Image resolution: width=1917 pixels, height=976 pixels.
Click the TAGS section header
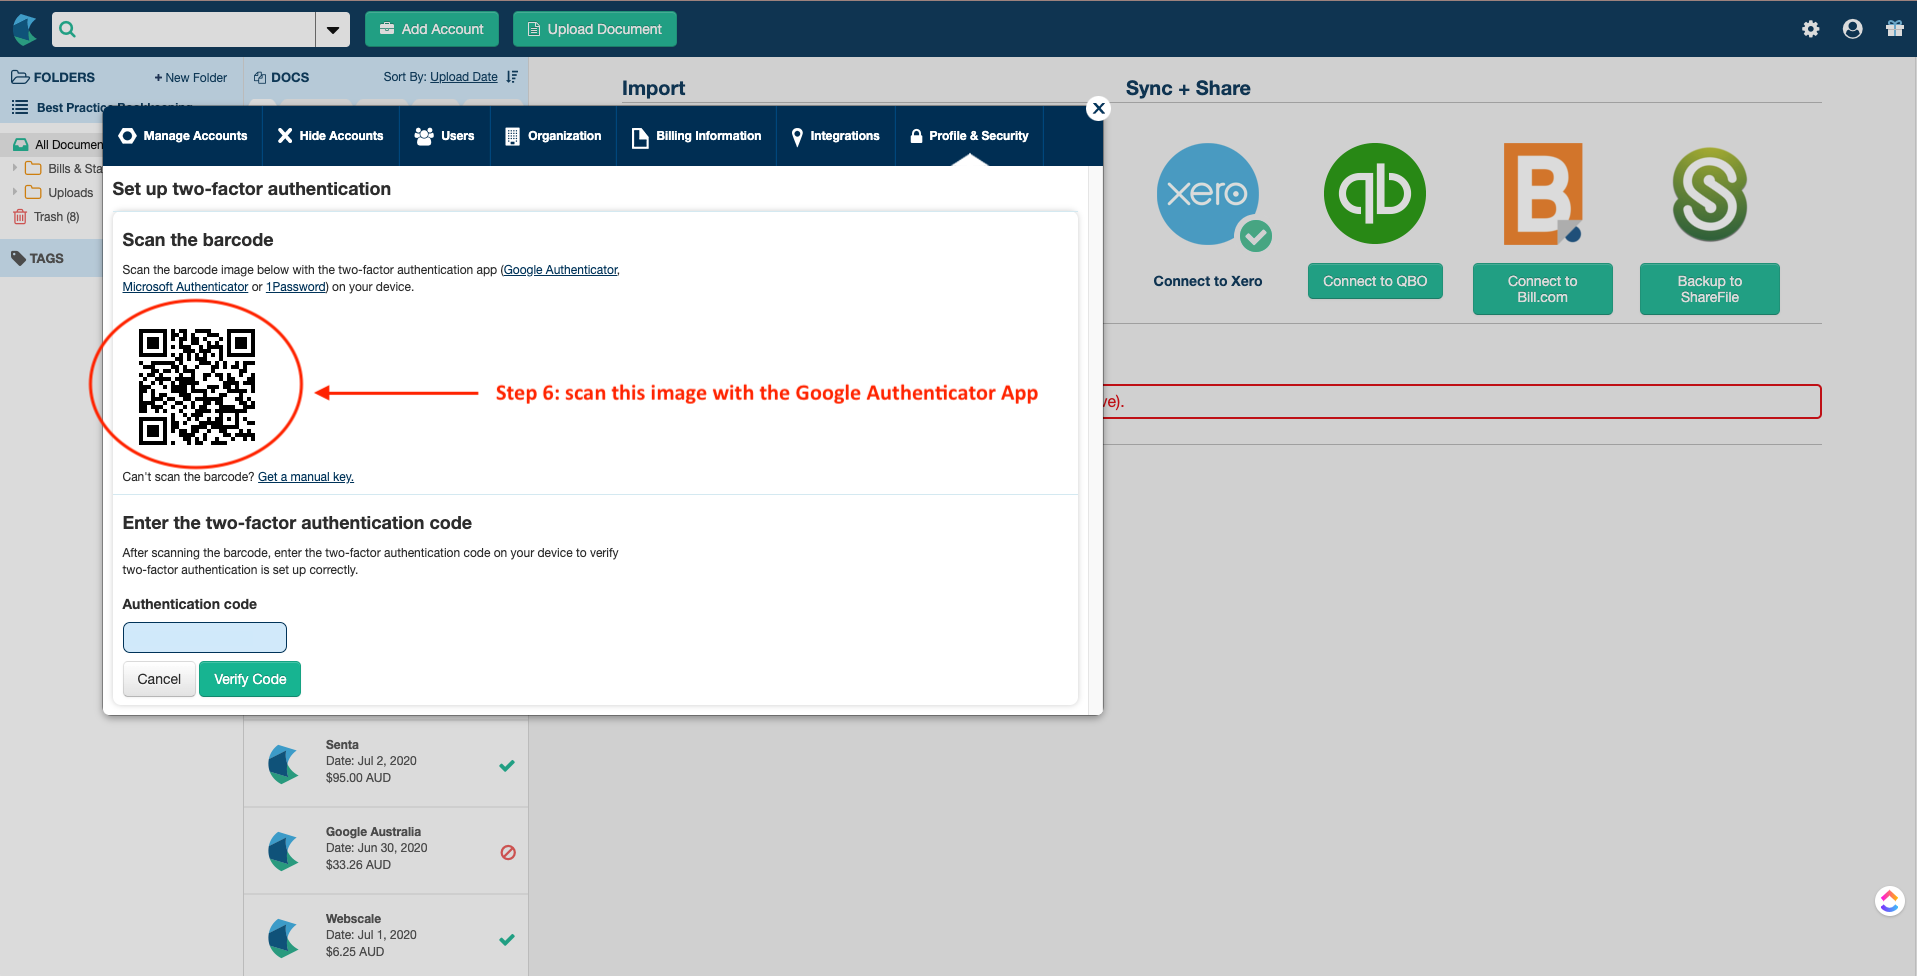coord(38,258)
